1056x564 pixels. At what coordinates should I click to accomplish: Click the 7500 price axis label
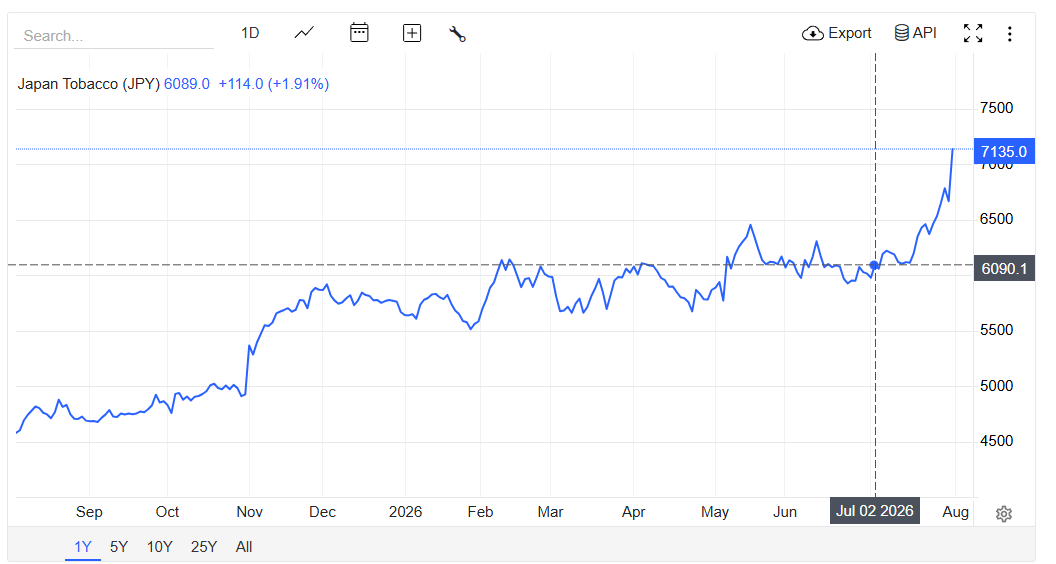pyautogui.click(x=996, y=108)
